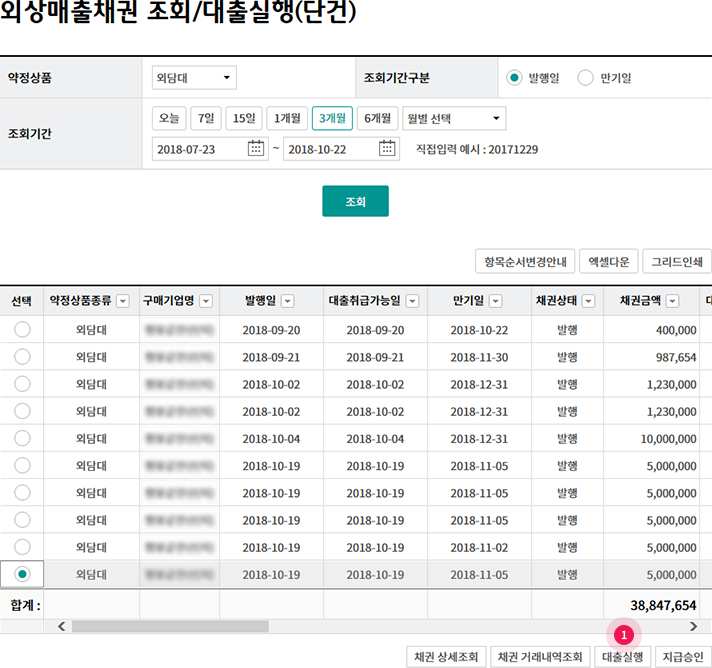Choose the 3개월 period option
The width and height of the screenshot is (712, 668).
pos(331,119)
